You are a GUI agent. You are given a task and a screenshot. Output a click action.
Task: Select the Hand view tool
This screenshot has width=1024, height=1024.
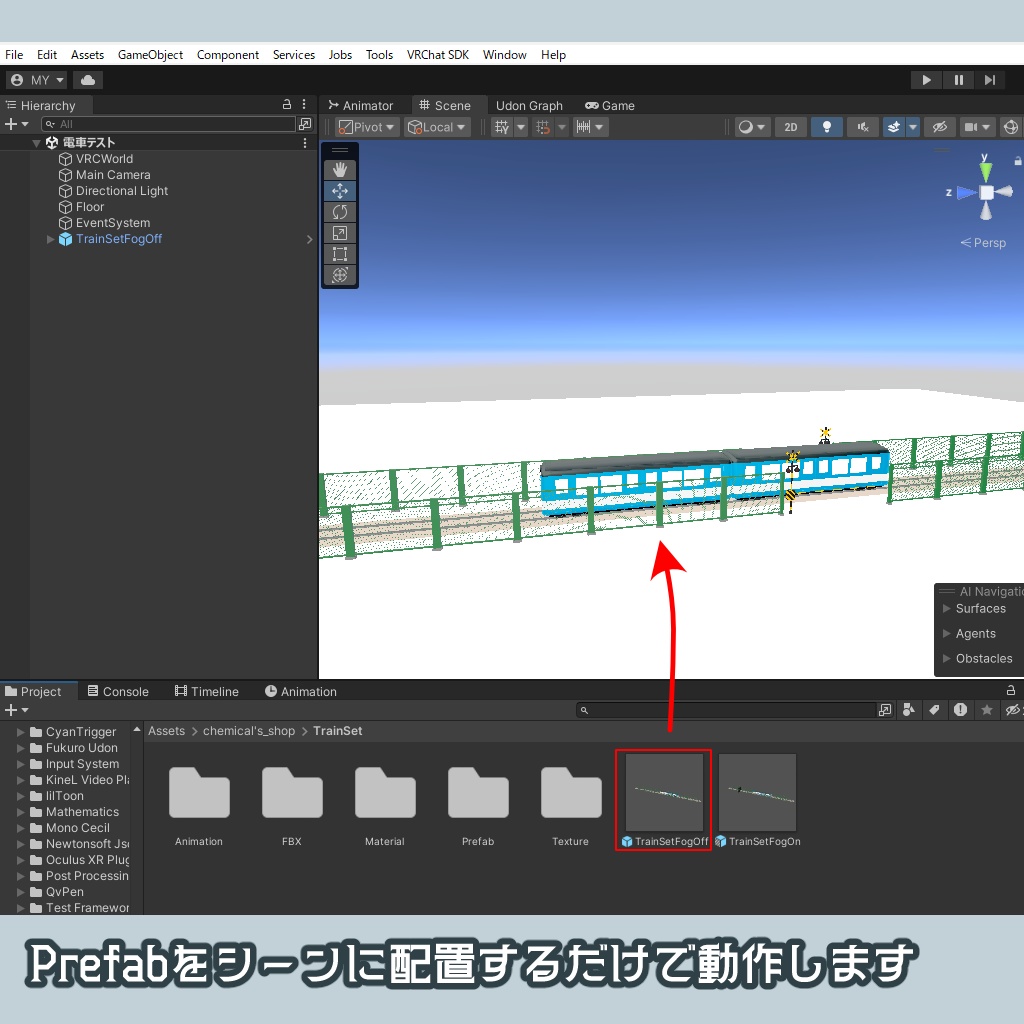339,169
